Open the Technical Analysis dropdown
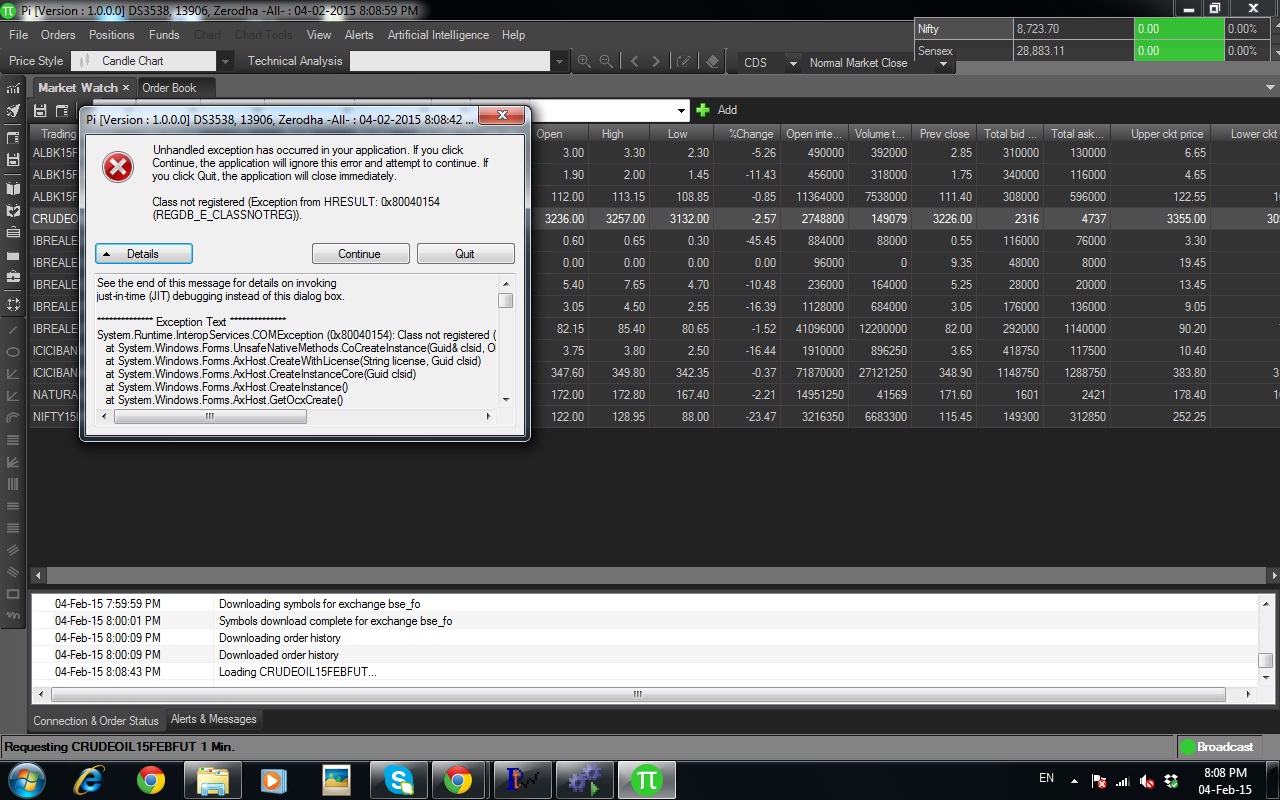The width and height of the screenshot is (1280, 800). coord(559,61)
